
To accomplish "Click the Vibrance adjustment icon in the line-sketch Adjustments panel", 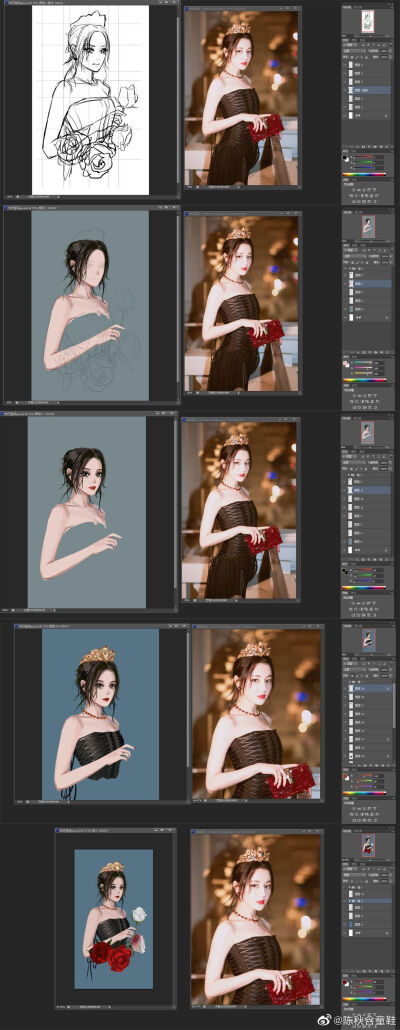I will 374,190.
